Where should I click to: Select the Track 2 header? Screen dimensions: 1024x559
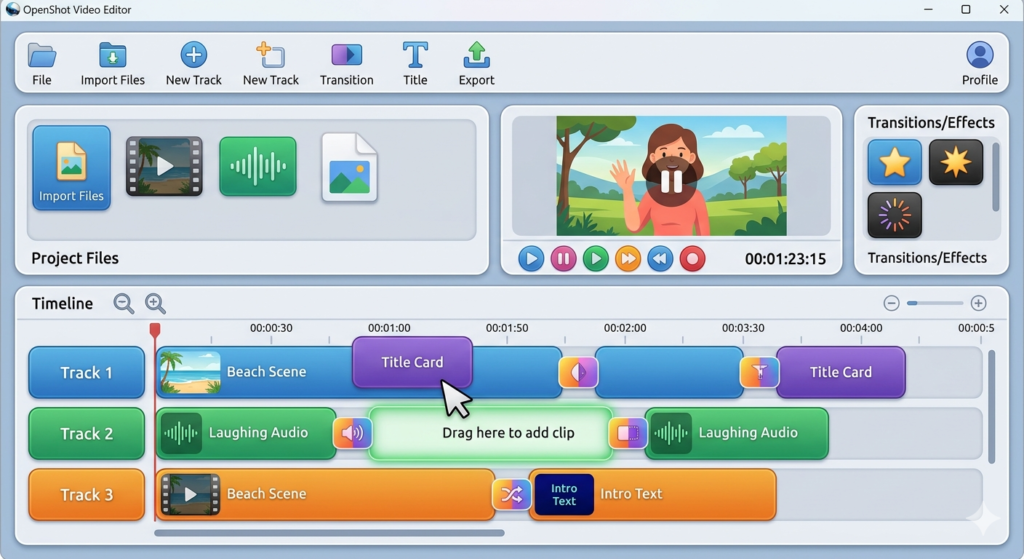(x=86, y=434)
